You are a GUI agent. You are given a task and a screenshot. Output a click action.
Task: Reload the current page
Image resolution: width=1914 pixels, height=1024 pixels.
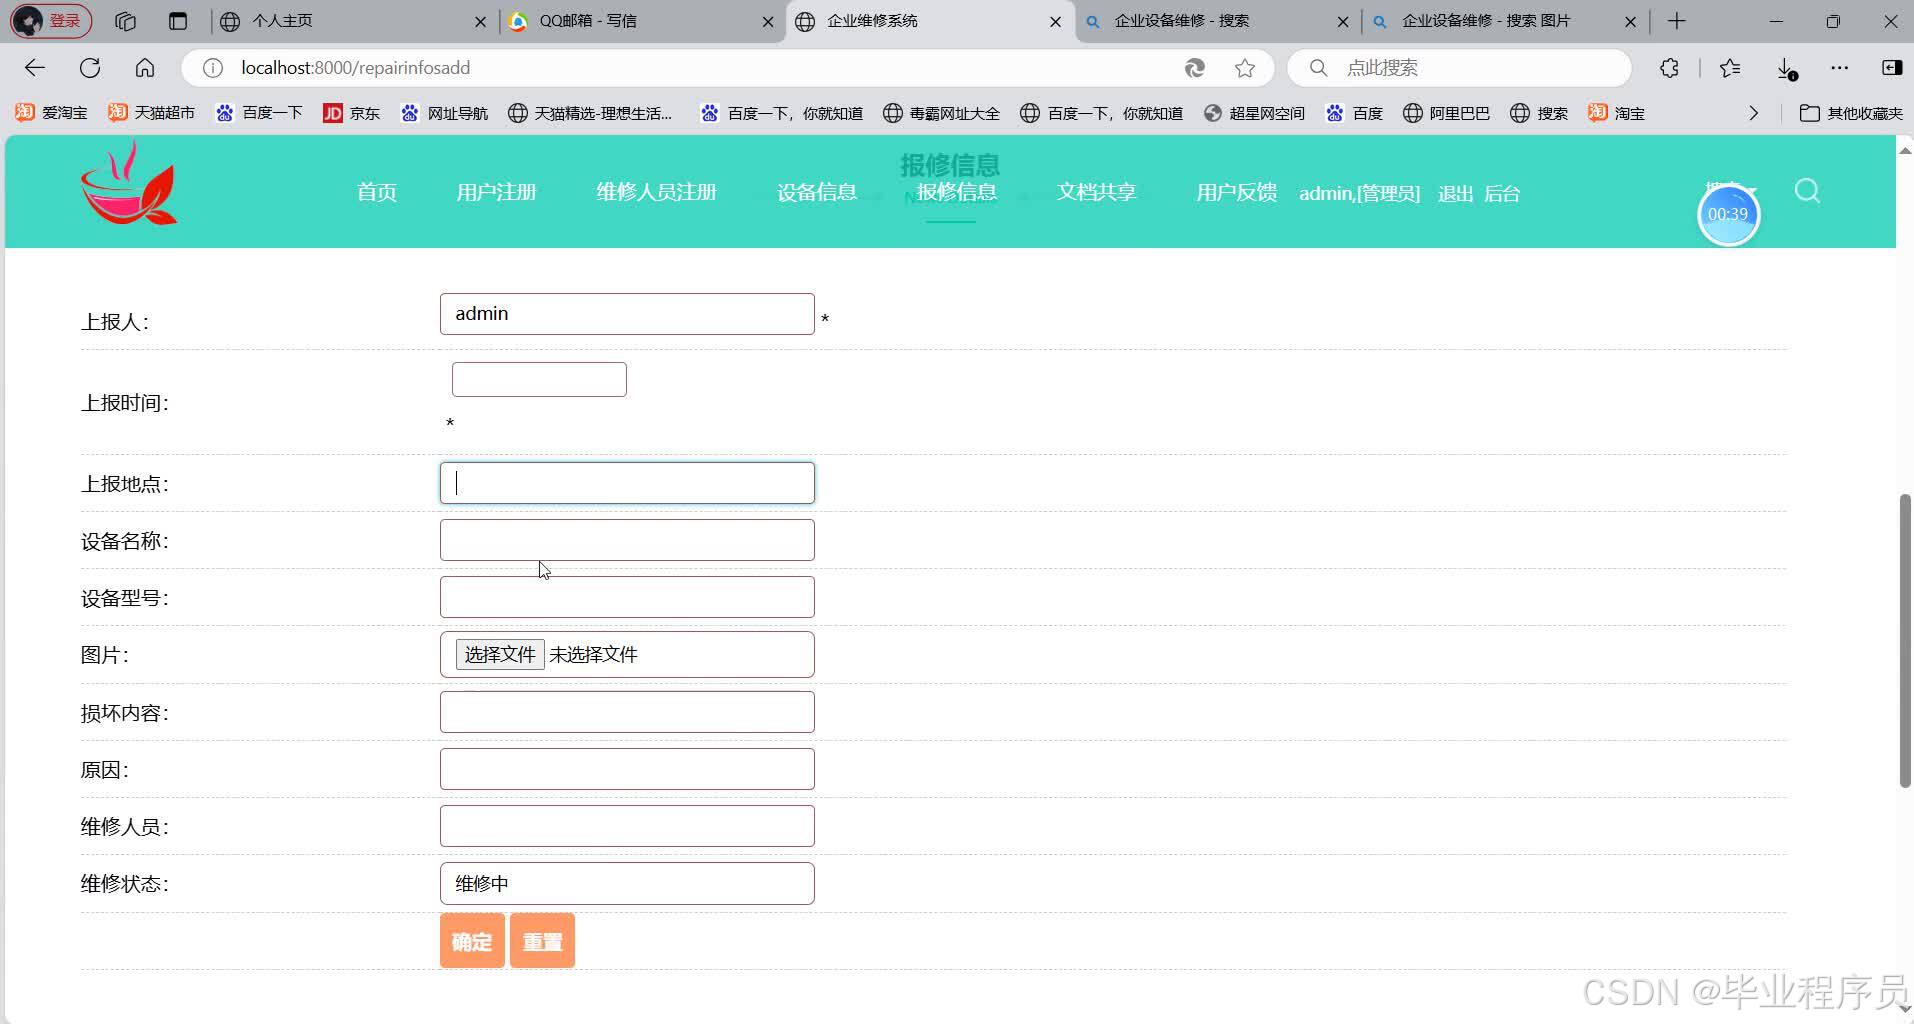[90, 68]
